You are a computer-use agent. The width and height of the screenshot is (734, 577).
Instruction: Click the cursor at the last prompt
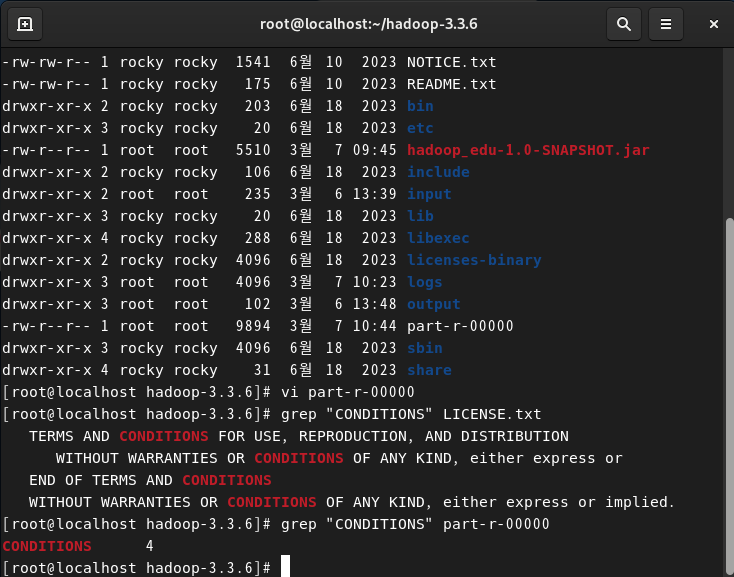click(x=285, y=567)
